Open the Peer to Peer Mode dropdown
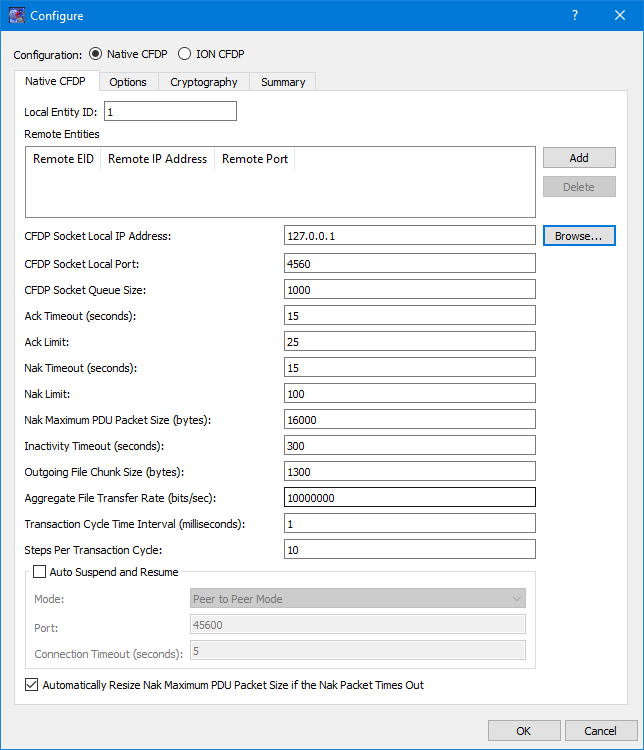 357,599
